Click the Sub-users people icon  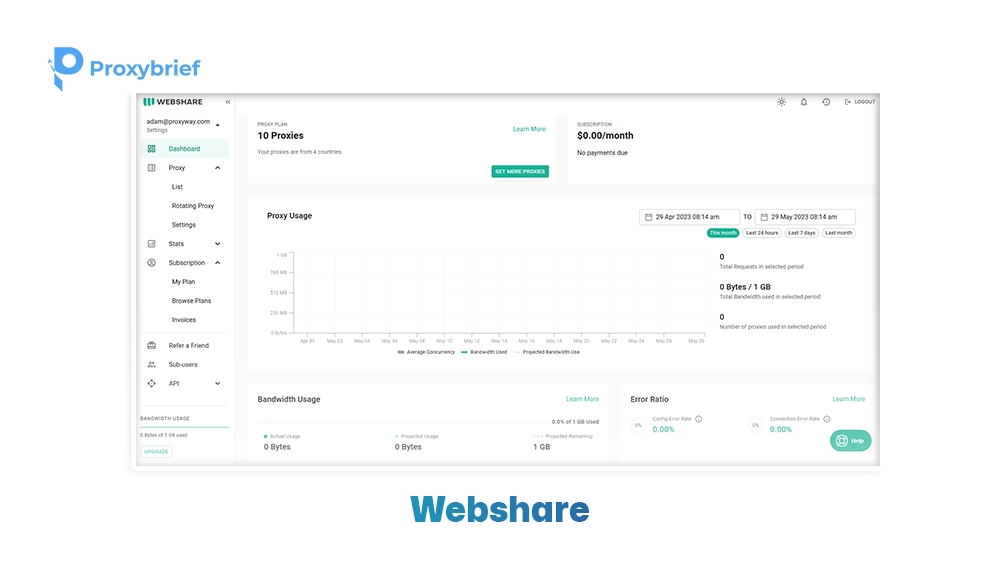tap(152, 365)
